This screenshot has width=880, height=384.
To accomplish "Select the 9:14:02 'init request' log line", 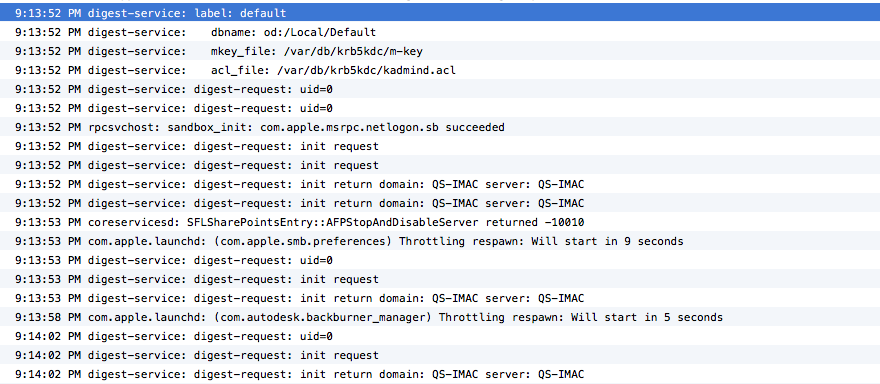I will 440,356.
